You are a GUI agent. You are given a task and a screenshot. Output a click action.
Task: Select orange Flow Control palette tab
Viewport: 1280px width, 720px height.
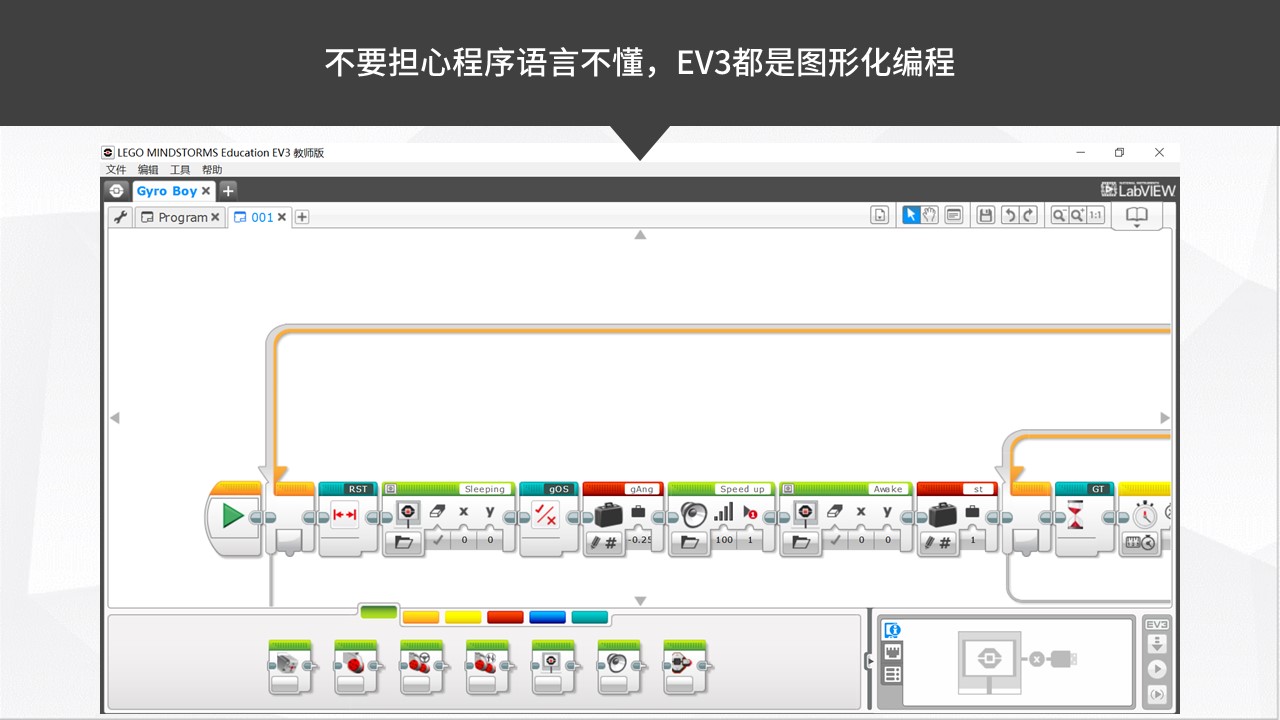pos(421,617)
